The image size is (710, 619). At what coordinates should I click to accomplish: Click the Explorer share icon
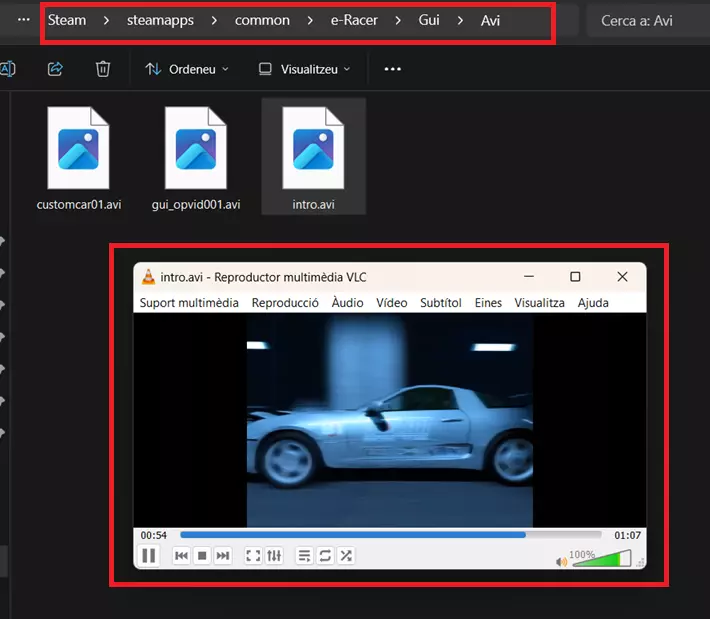[x=56, y=69]
